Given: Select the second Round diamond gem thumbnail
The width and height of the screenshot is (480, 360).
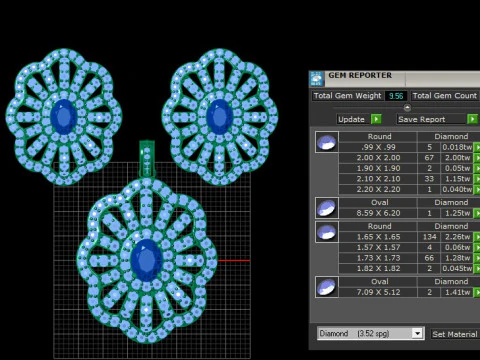Looking at the screenshot, I should click(x=327, y=232).
